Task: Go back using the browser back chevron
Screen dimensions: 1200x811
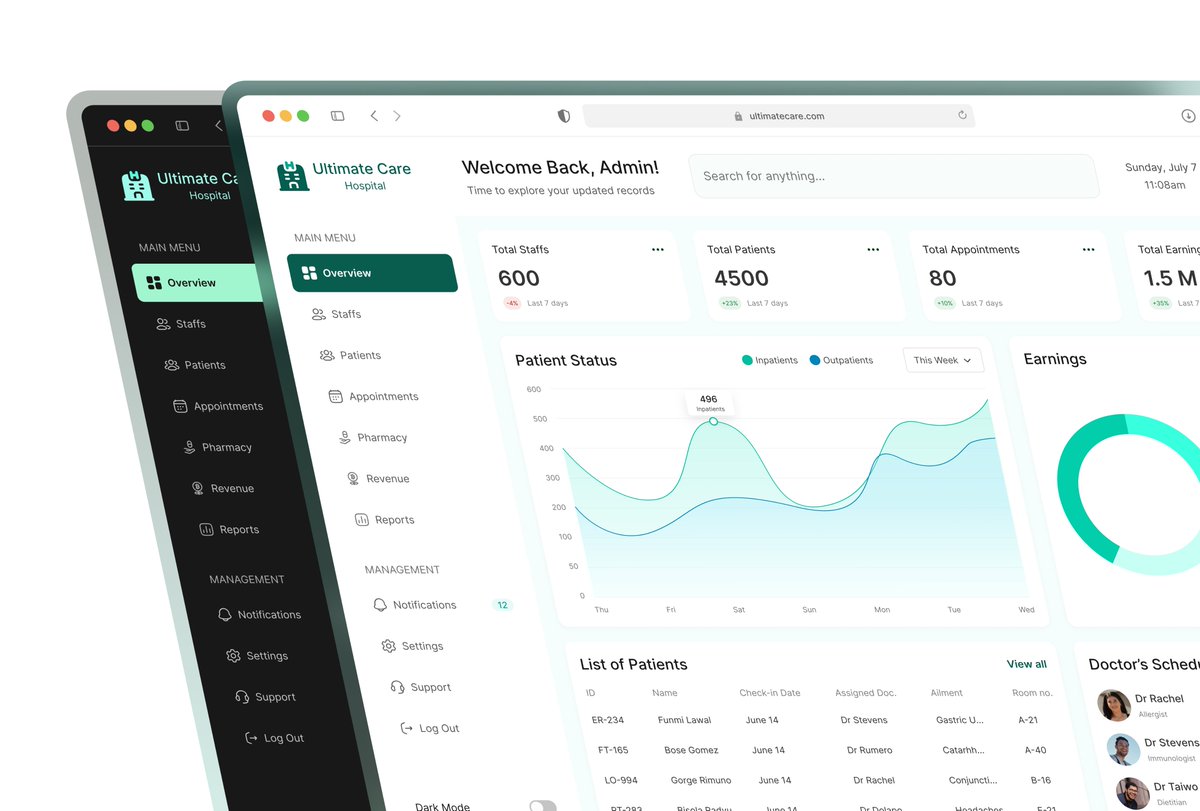Action: [x=374, y=116]
